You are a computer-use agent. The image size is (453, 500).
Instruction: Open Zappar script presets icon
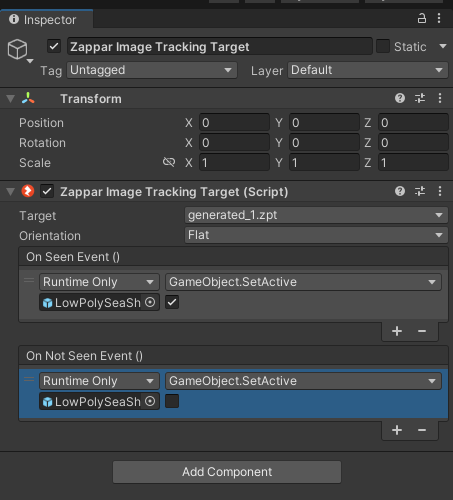click(420, 191)
